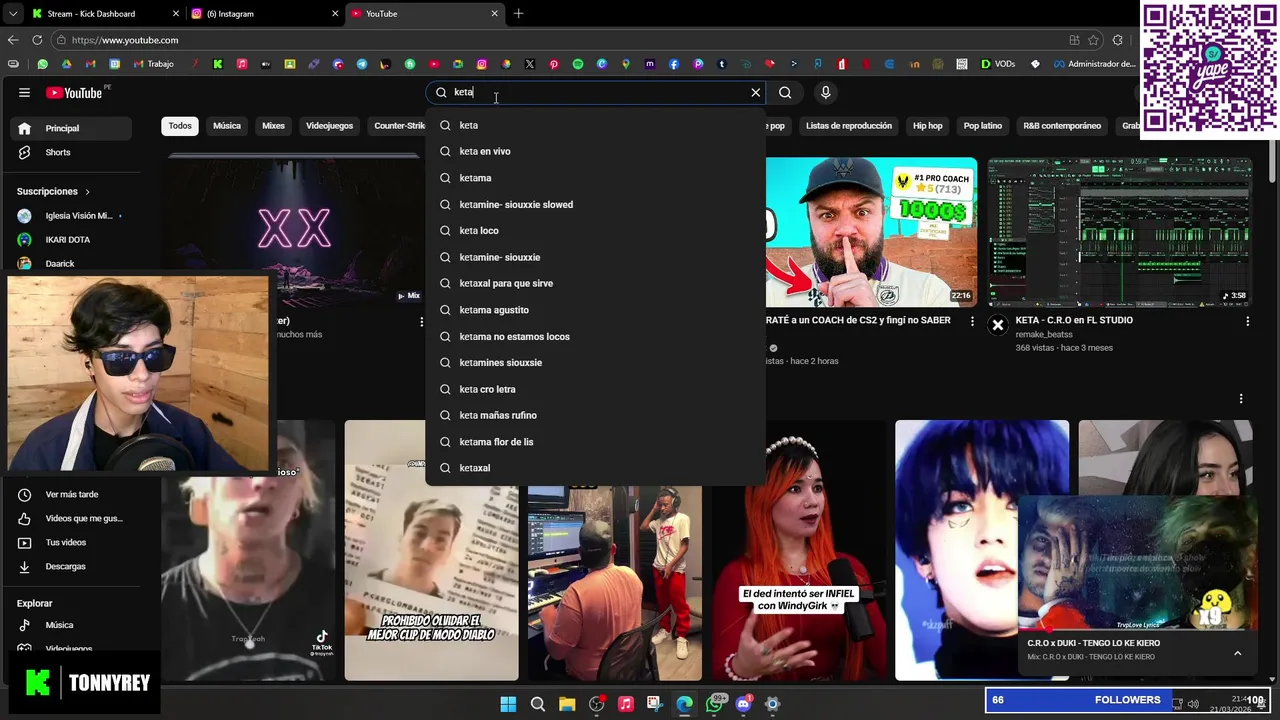Image resolution: width=1280 pixels, height=720 pixels.
Task: Go to the YouTube logo home
Action: point(74,93)
